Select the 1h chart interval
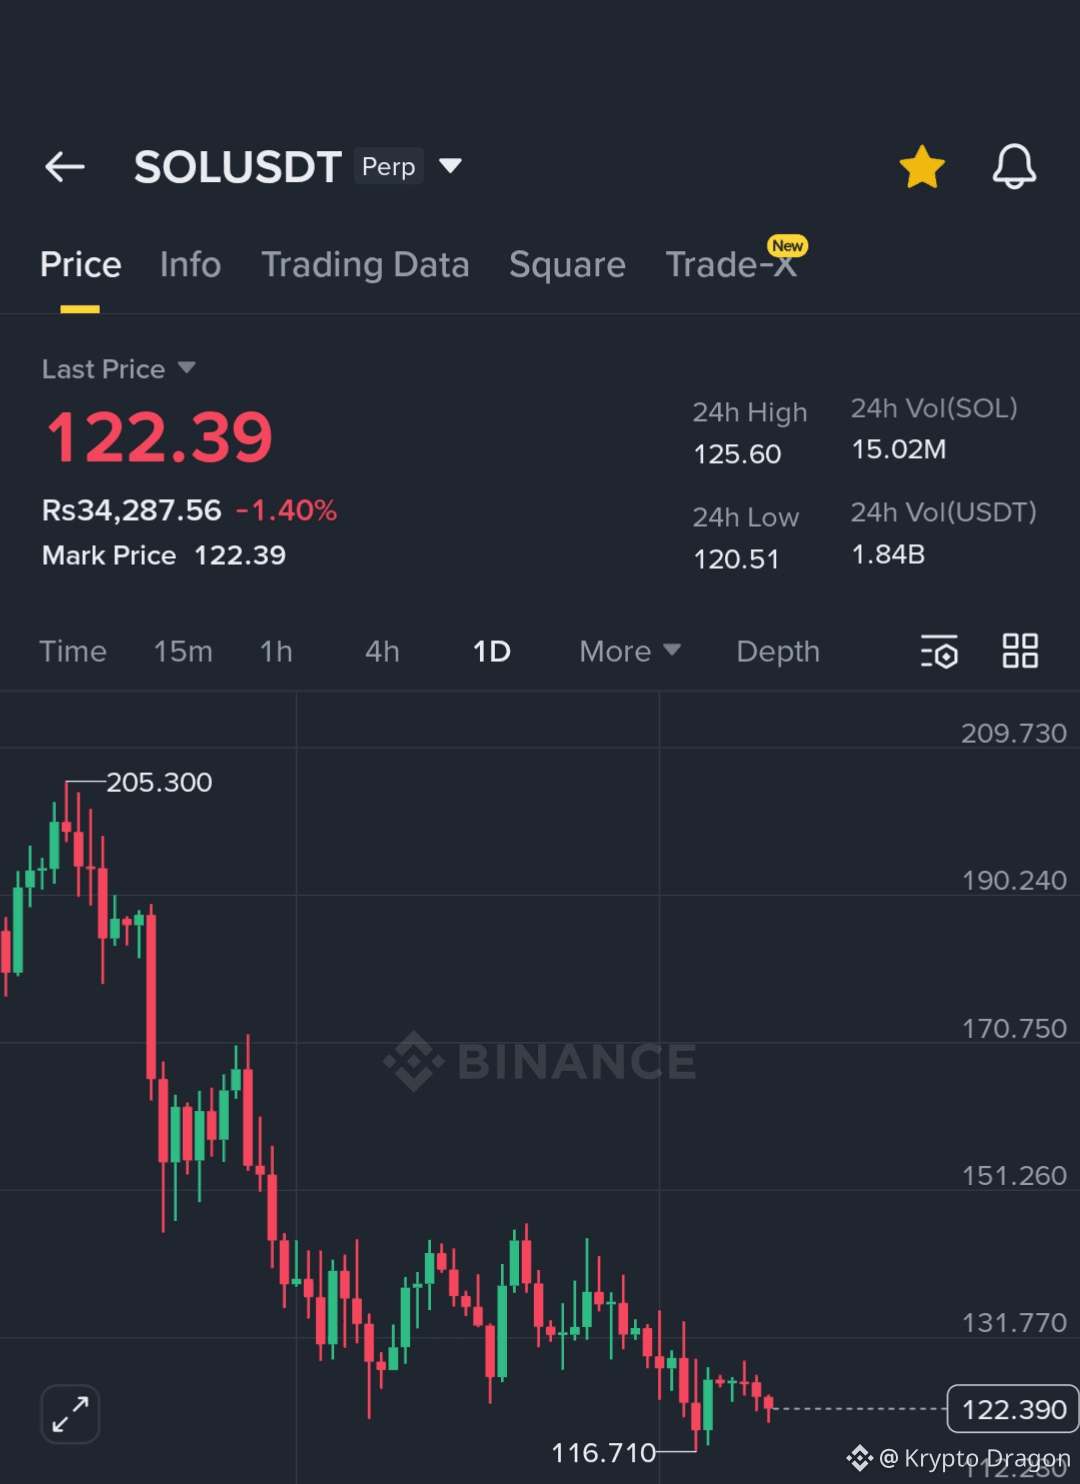This screenshot has height=1484, width=1080. [276, 651]
